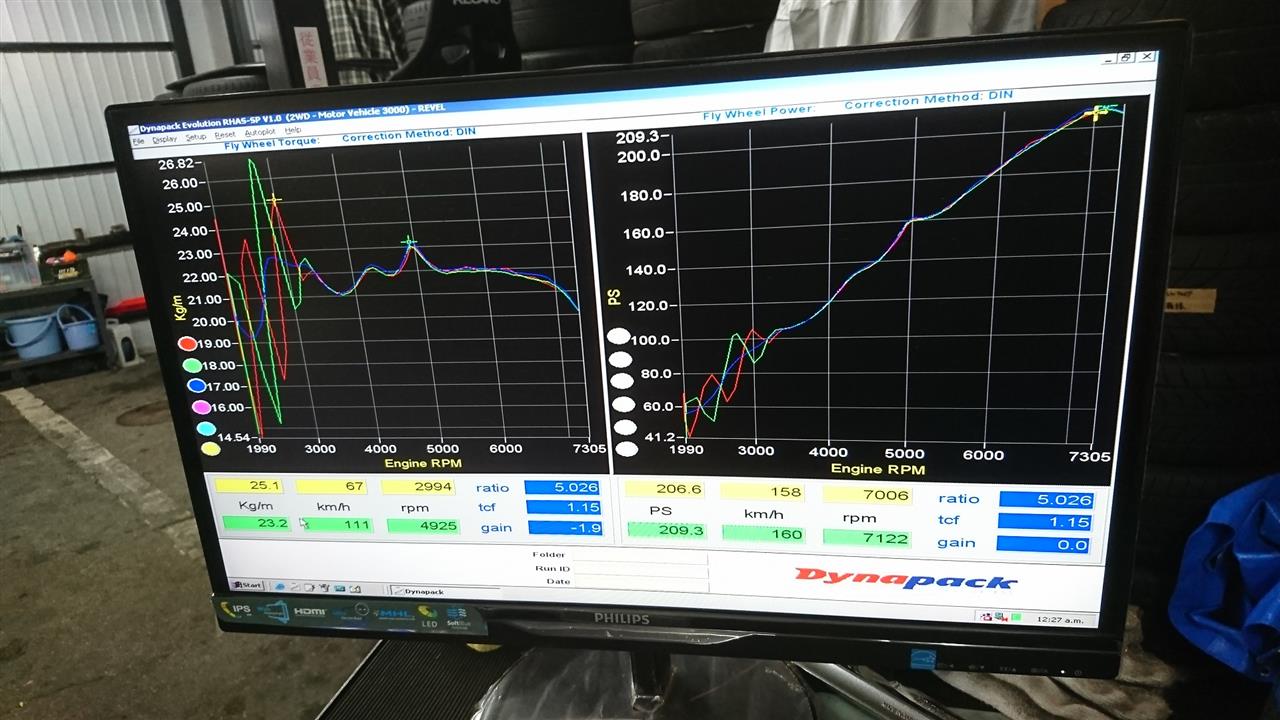1280x720 pixels.
Task: Select the red run color marker
Action: 187,344
